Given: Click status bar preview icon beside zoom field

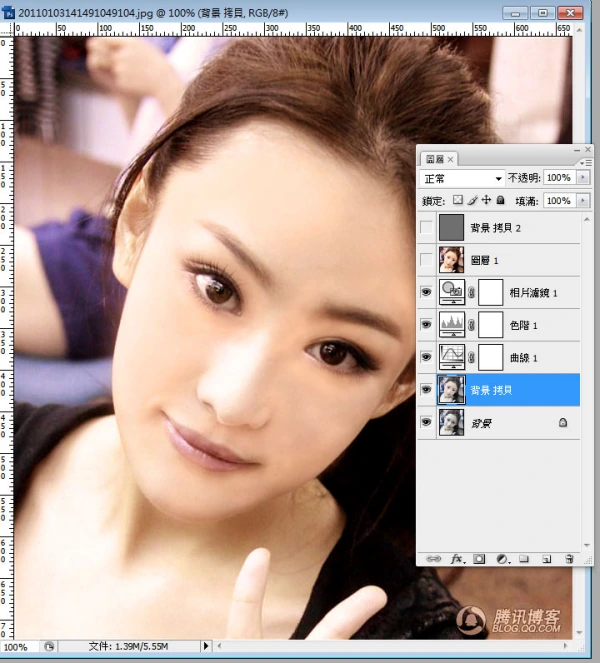Looking at the screenshot, I should 49,646.
